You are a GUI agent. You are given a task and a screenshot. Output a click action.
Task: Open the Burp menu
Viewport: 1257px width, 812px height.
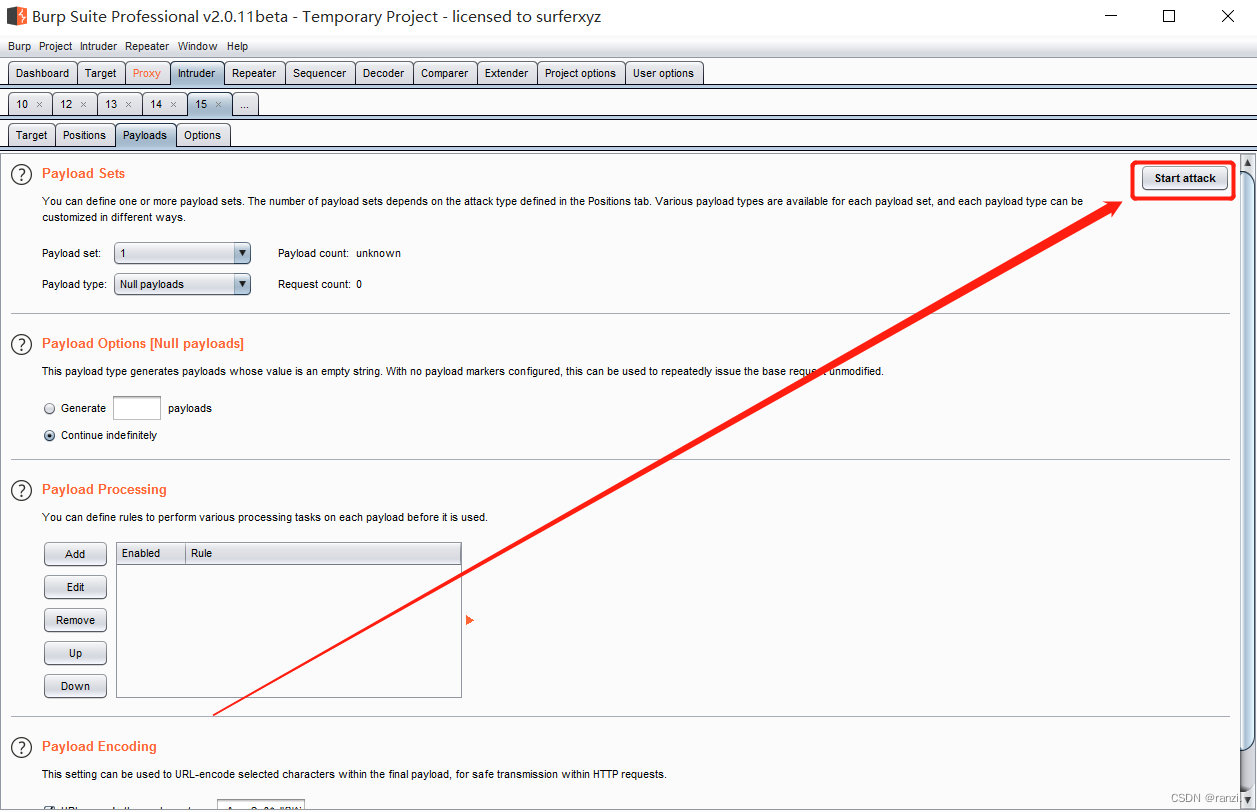19,46
